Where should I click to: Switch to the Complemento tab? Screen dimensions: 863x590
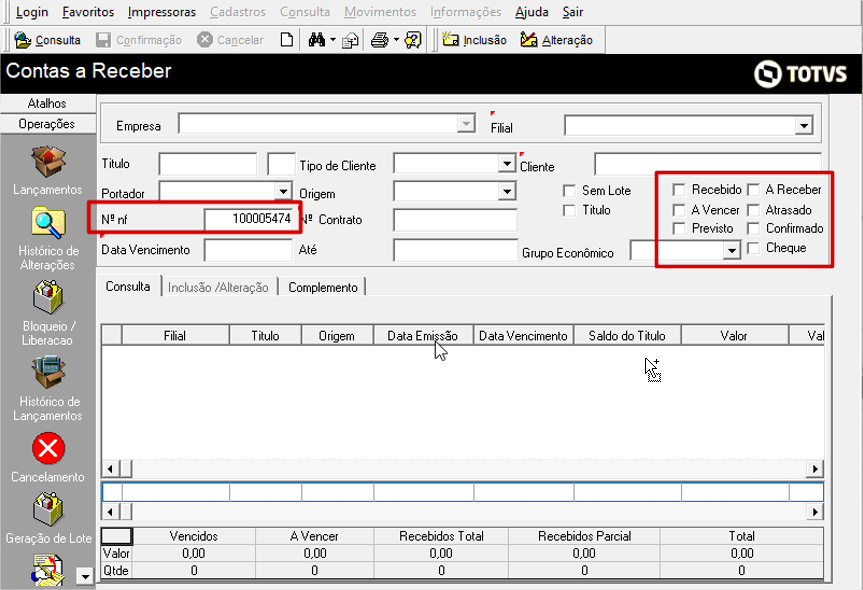(x=323, y=287)
